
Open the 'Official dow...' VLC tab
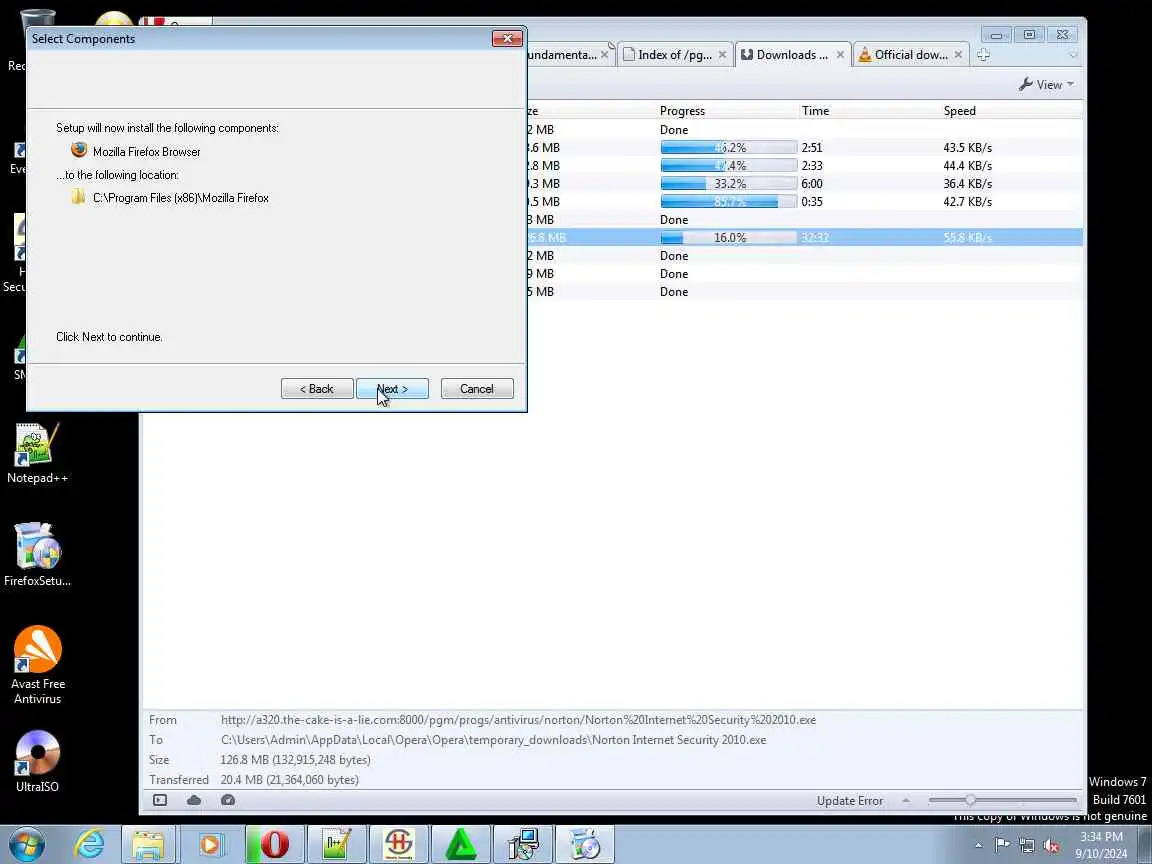click(x=911, y=54)
